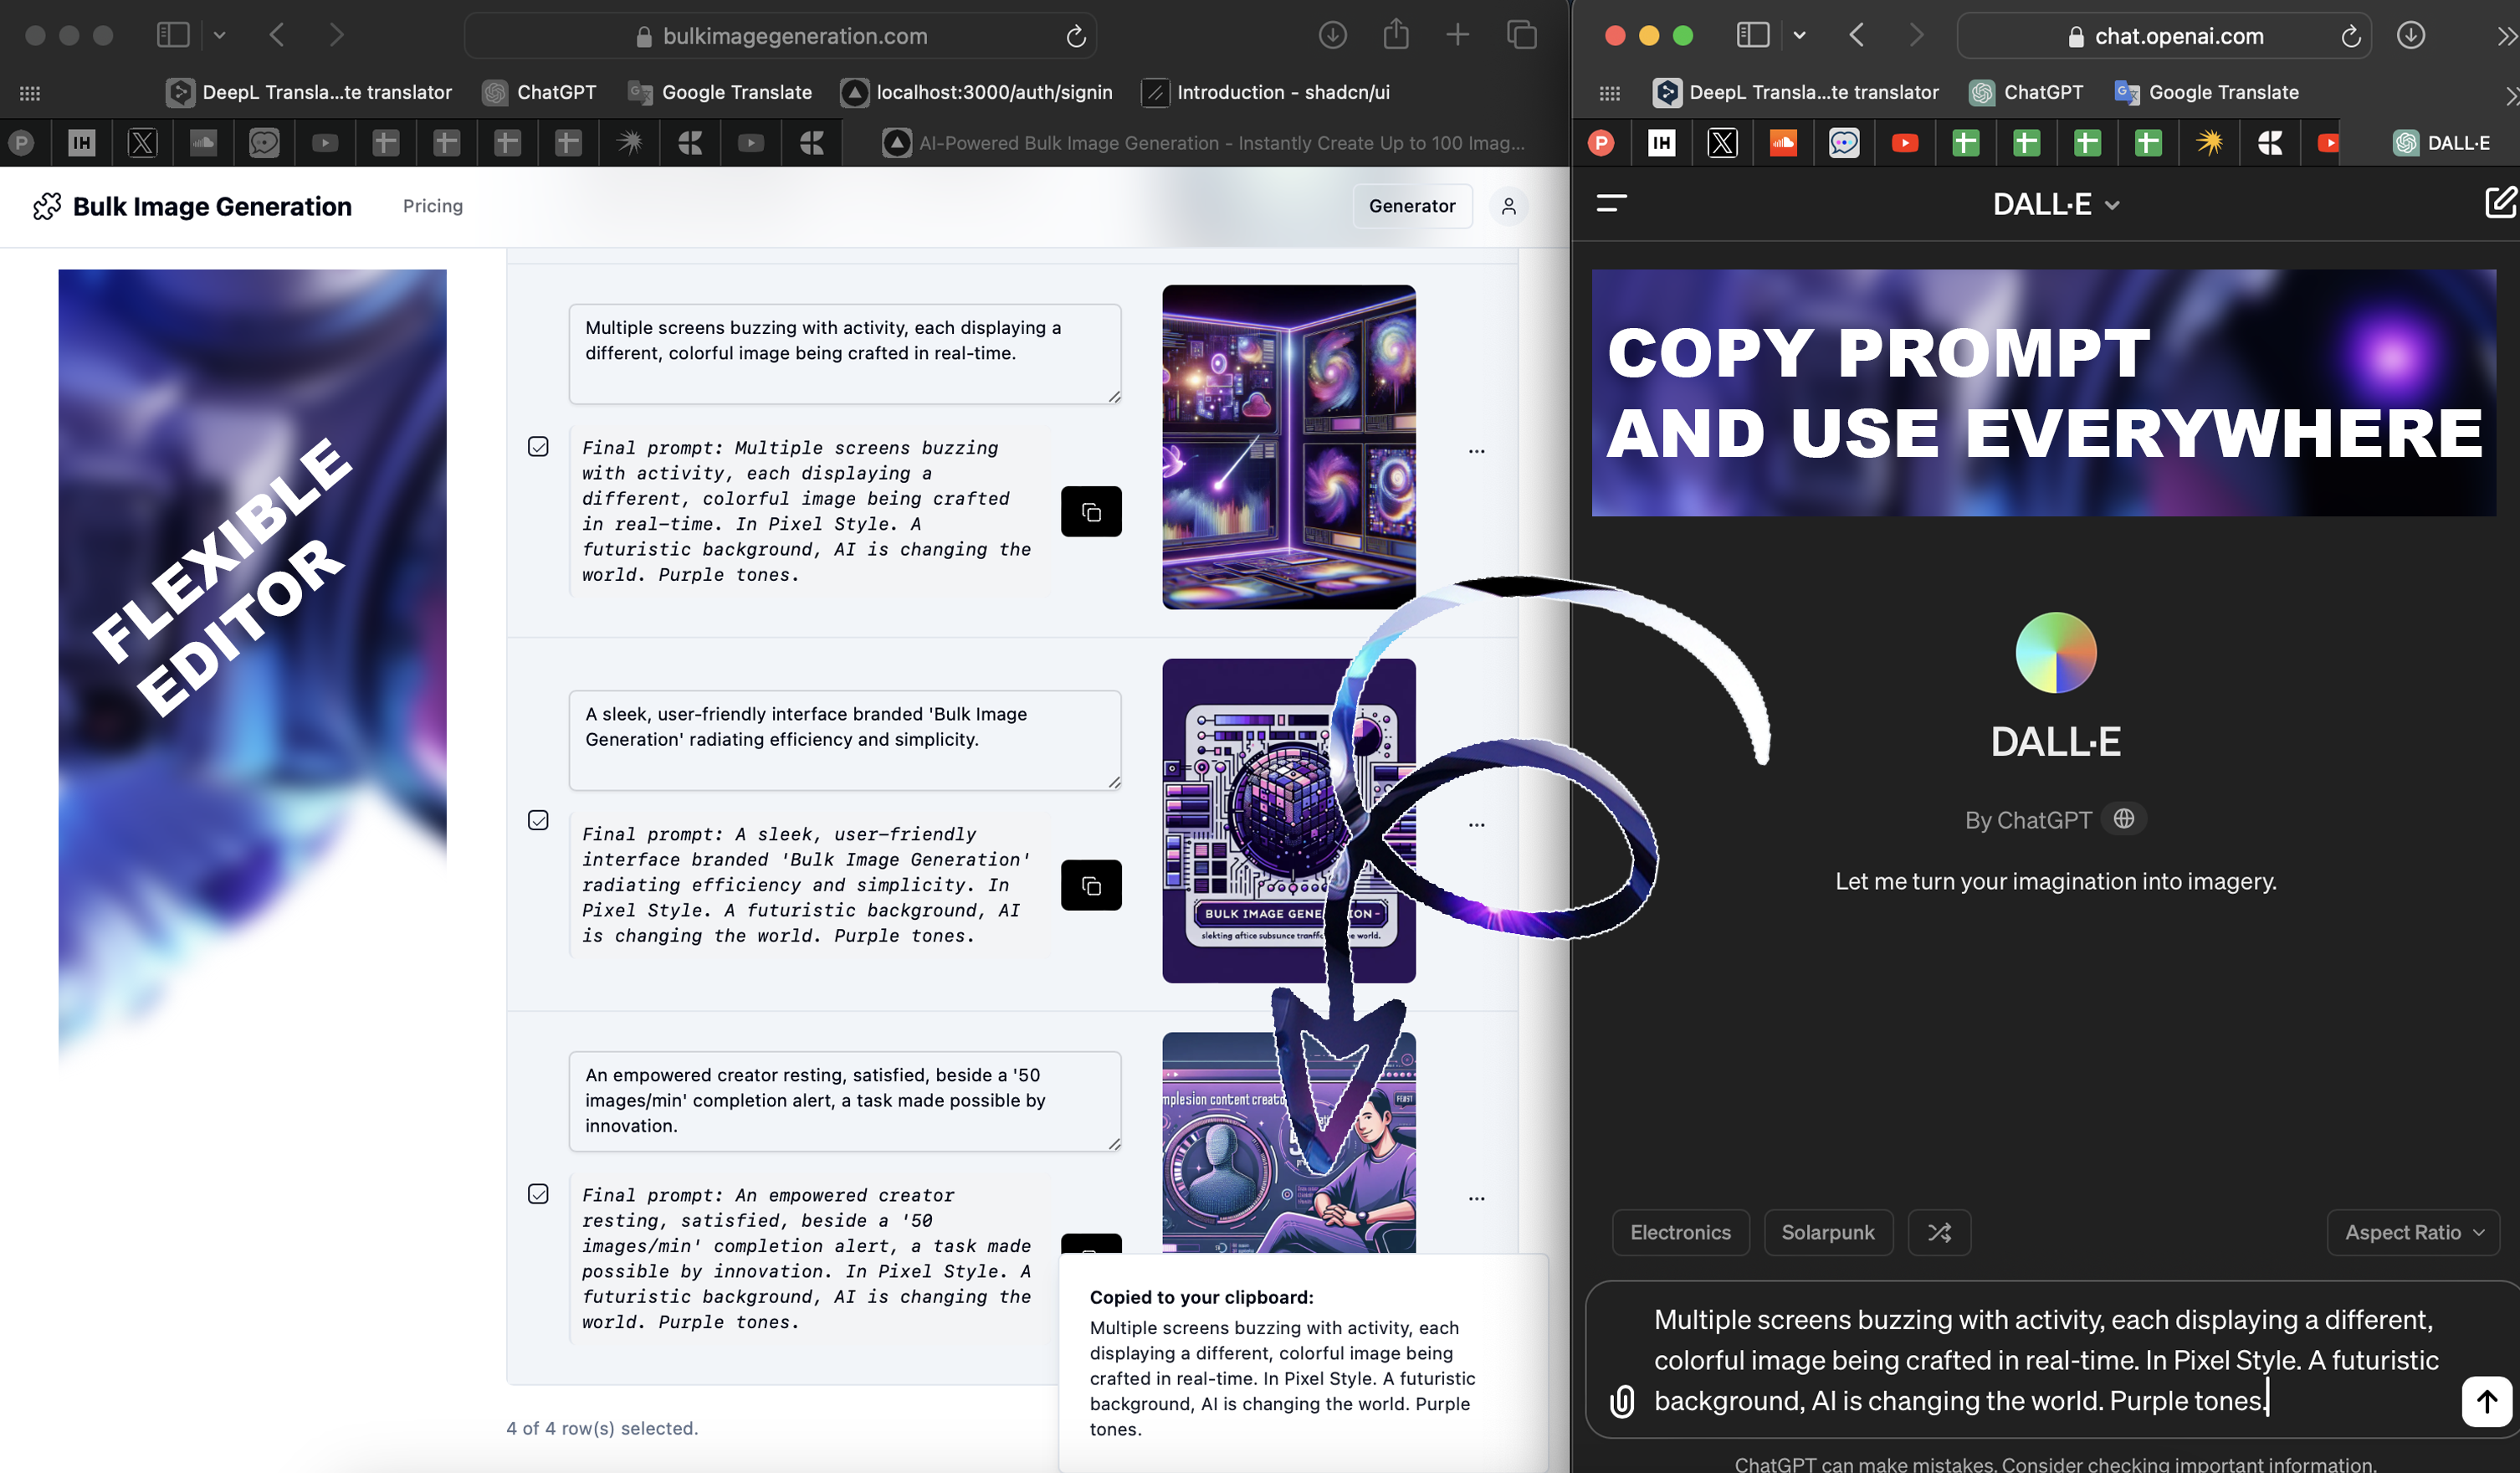
Task: Expand the DALL·E model dropdown in the header
Action: click(x=2055, y=205)
